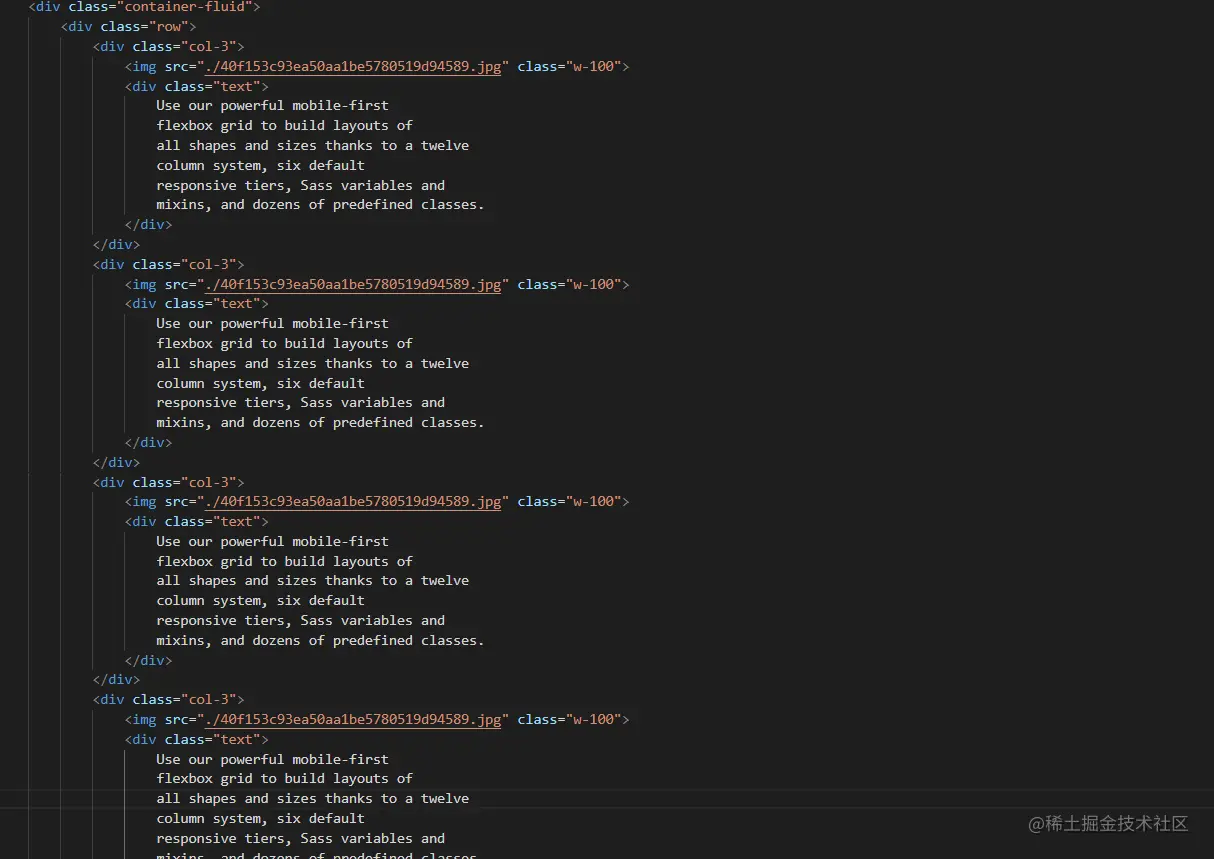Click the highlighted line "all shapes and sizes thanks to a twelve"
This screenshot has width=1214, height=859.
click(312, 798)
